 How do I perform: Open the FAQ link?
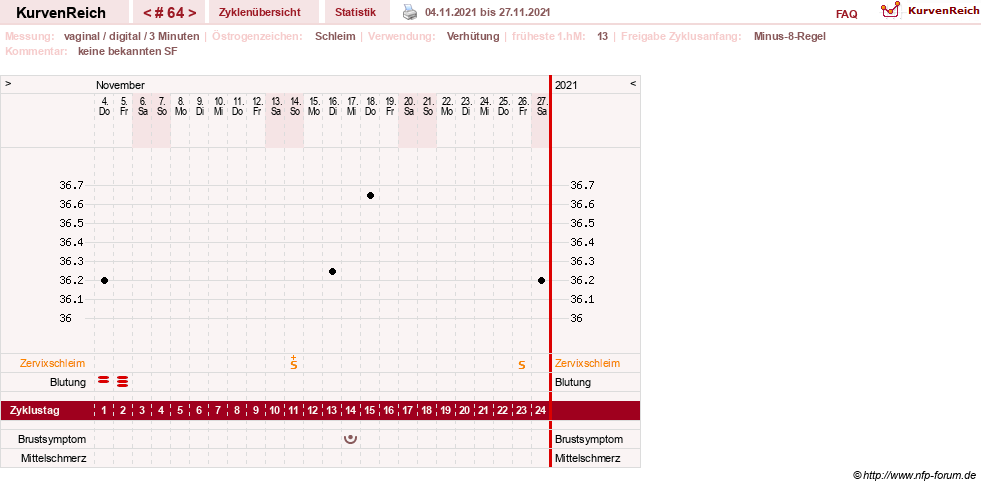[846, 14]
